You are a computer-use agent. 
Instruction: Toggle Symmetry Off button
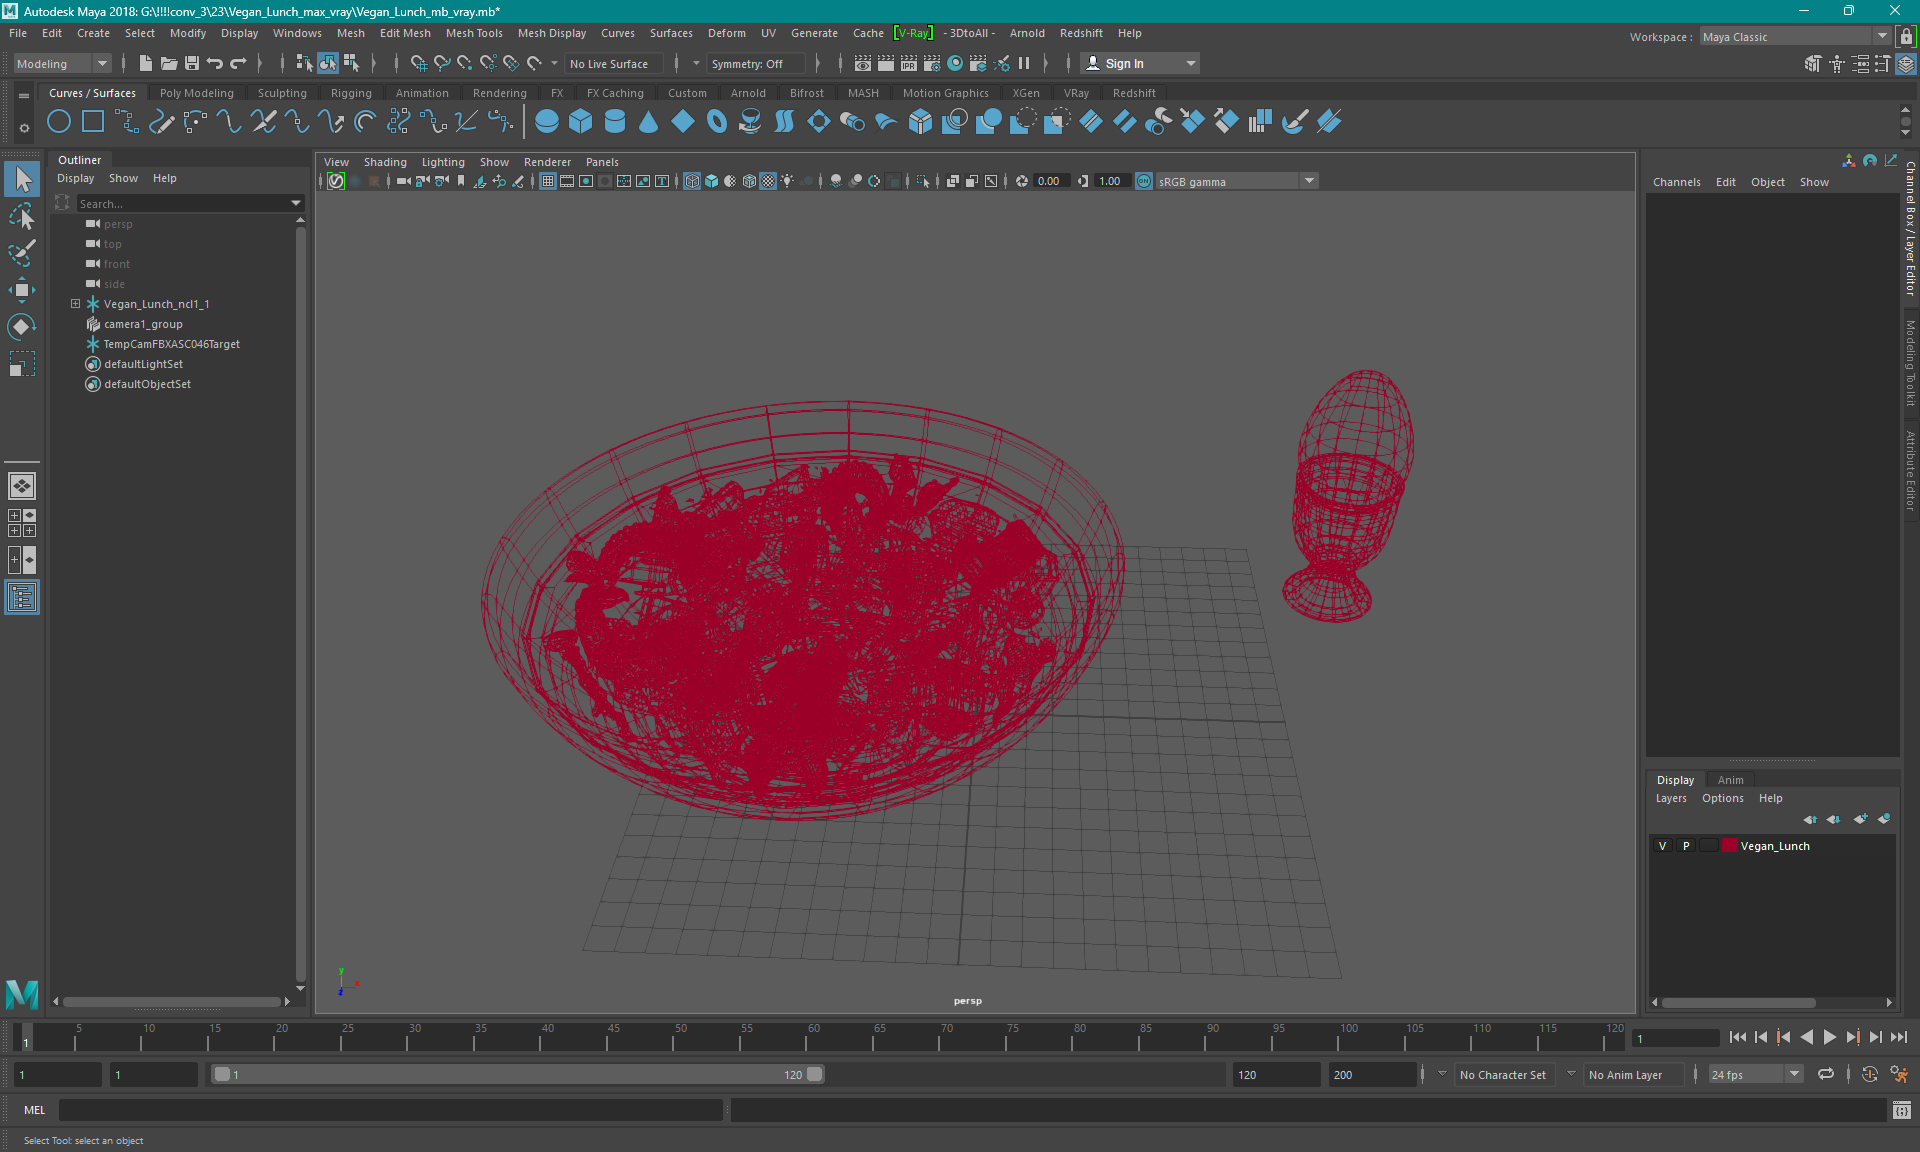(x=753, y=63)
